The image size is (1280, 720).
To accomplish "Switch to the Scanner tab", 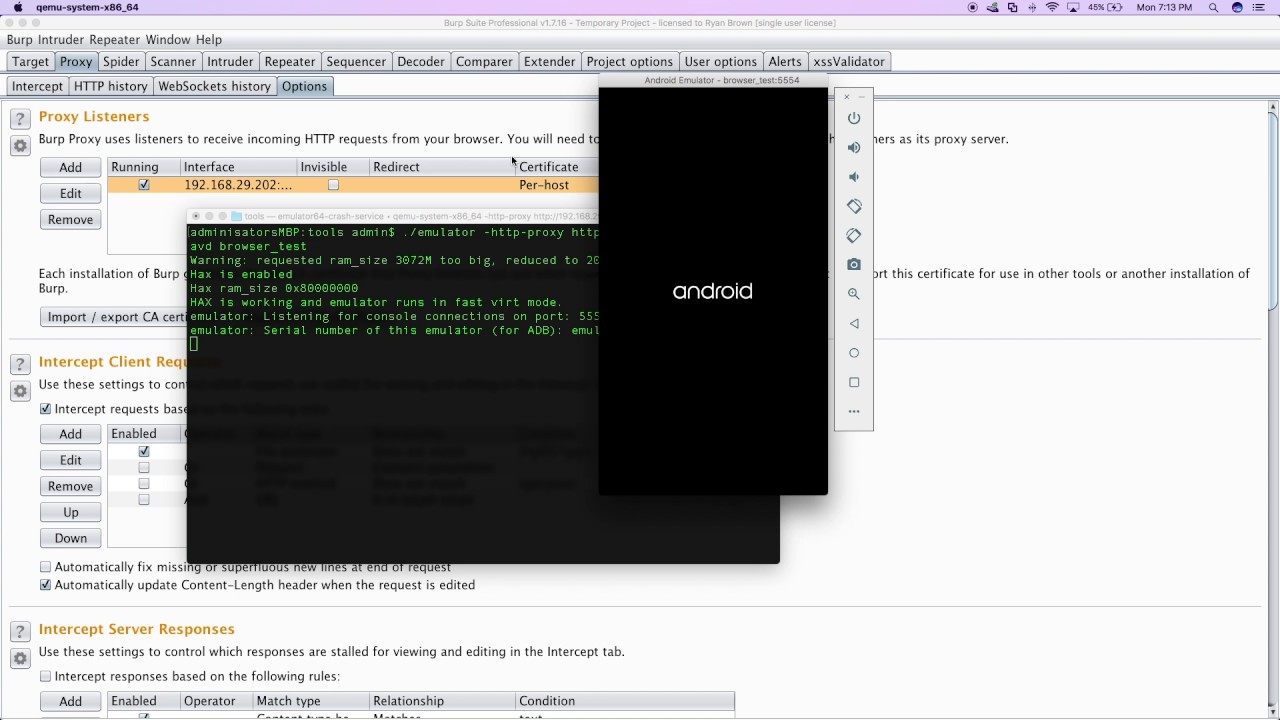I will tap(173, 62).
